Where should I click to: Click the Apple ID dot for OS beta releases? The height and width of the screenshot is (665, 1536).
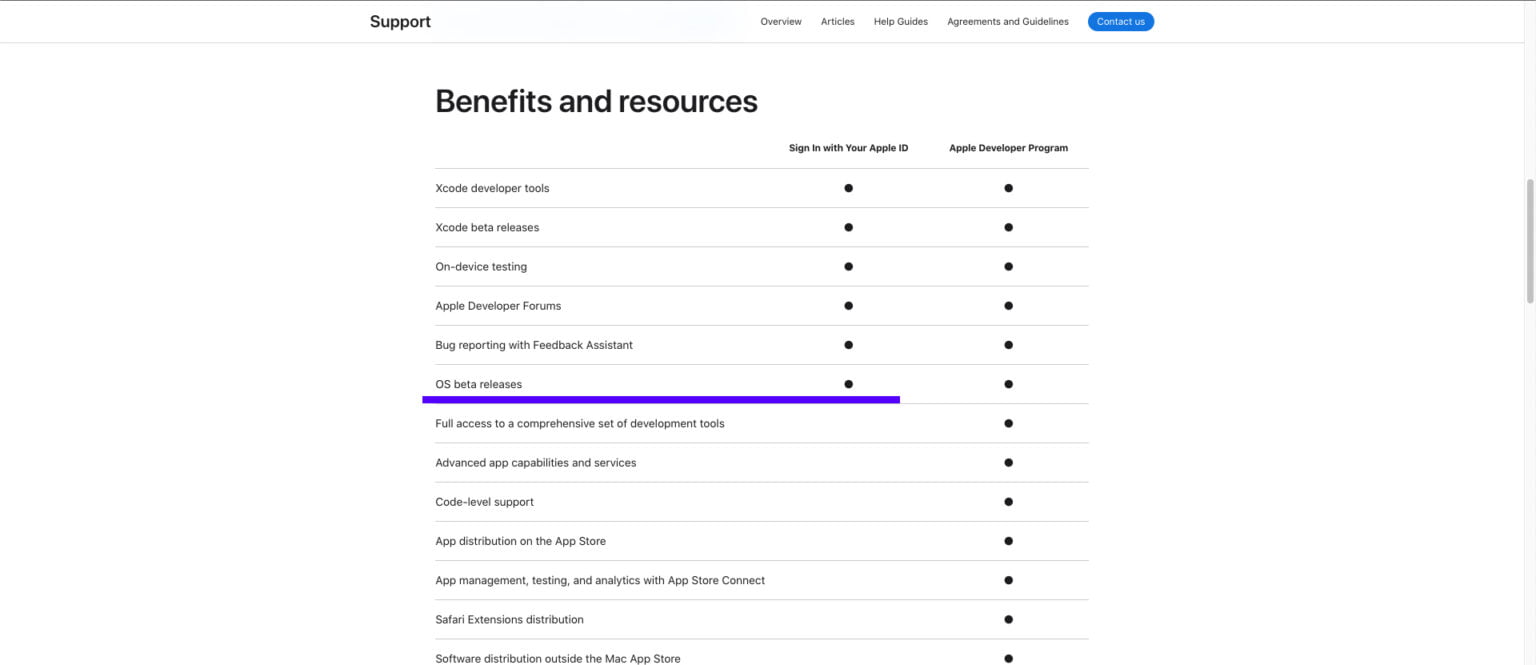click(848, 384)
